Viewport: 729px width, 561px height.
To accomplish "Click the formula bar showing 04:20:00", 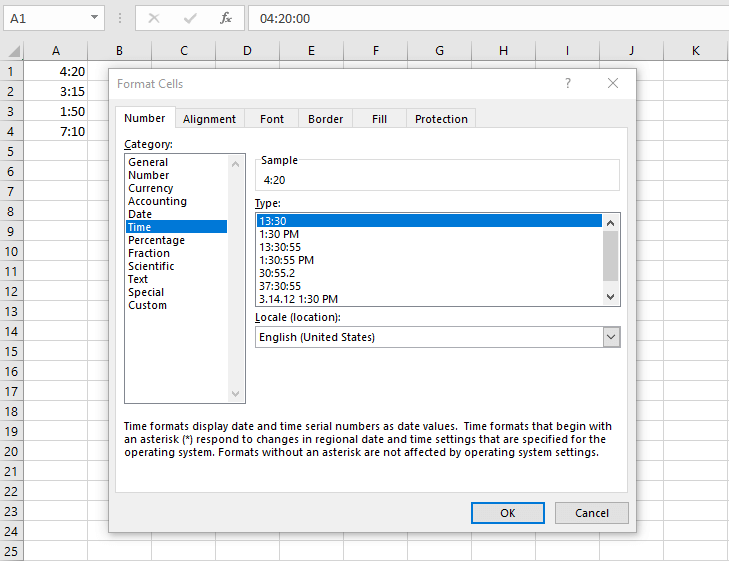I will pyautogui.click(x=488, y=18).
